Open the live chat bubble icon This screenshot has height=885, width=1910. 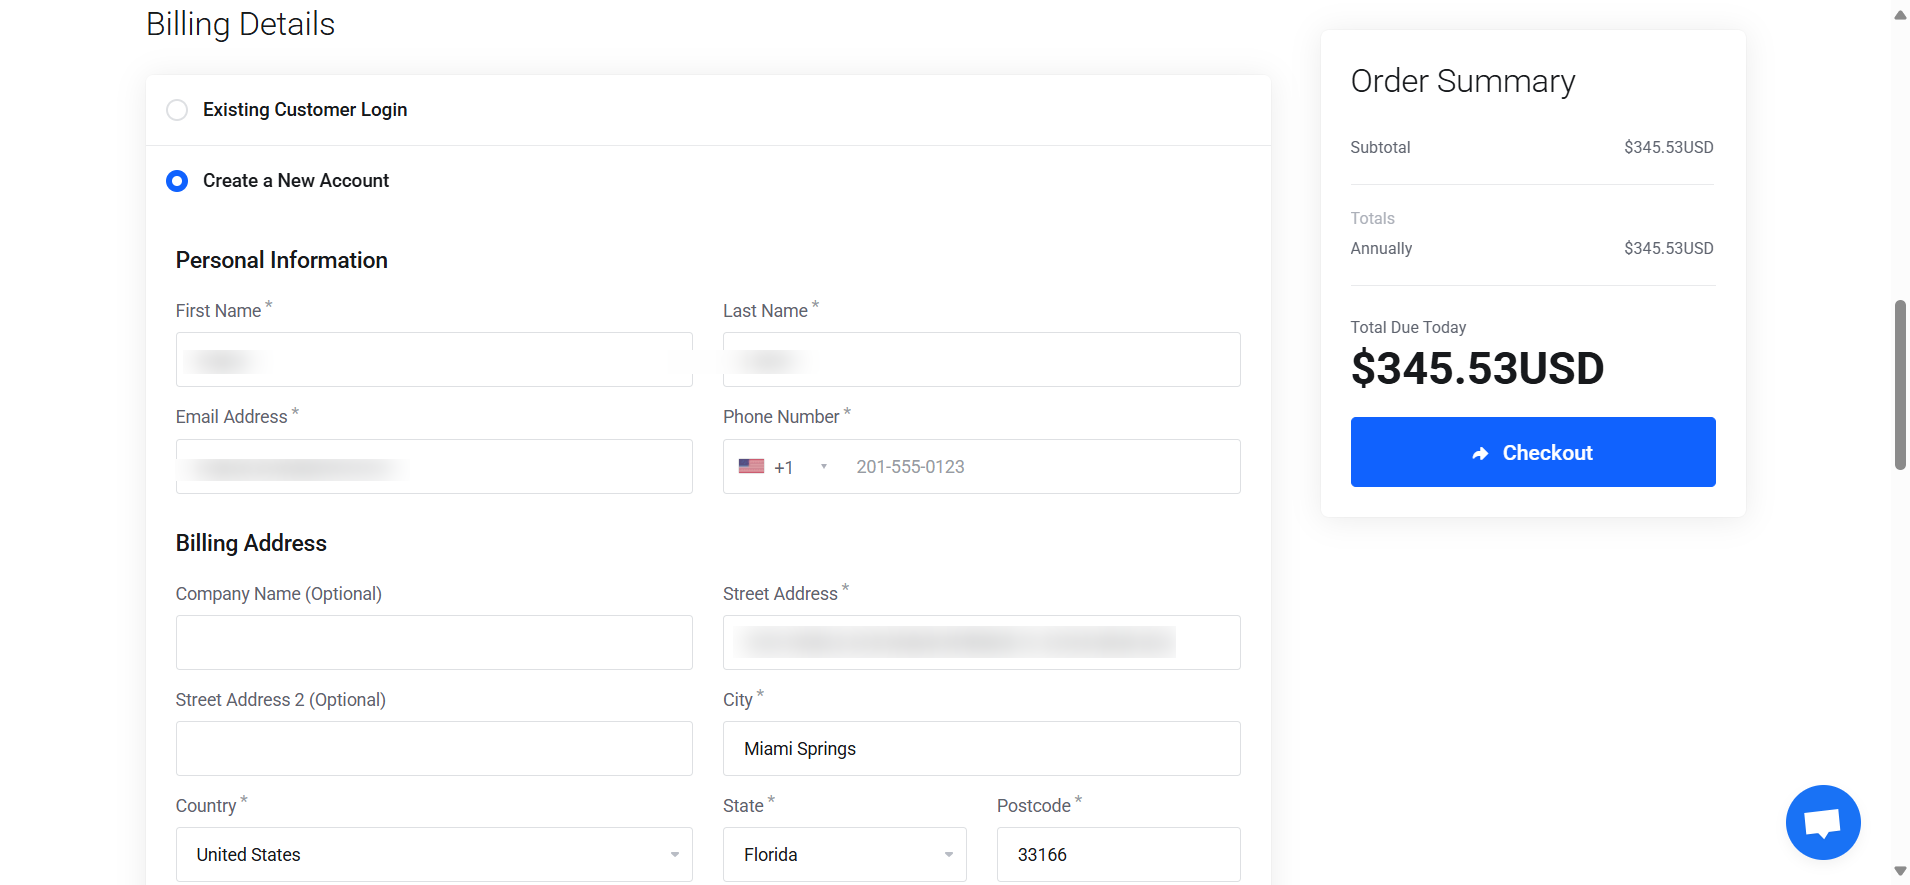[x=1822, y=822]
